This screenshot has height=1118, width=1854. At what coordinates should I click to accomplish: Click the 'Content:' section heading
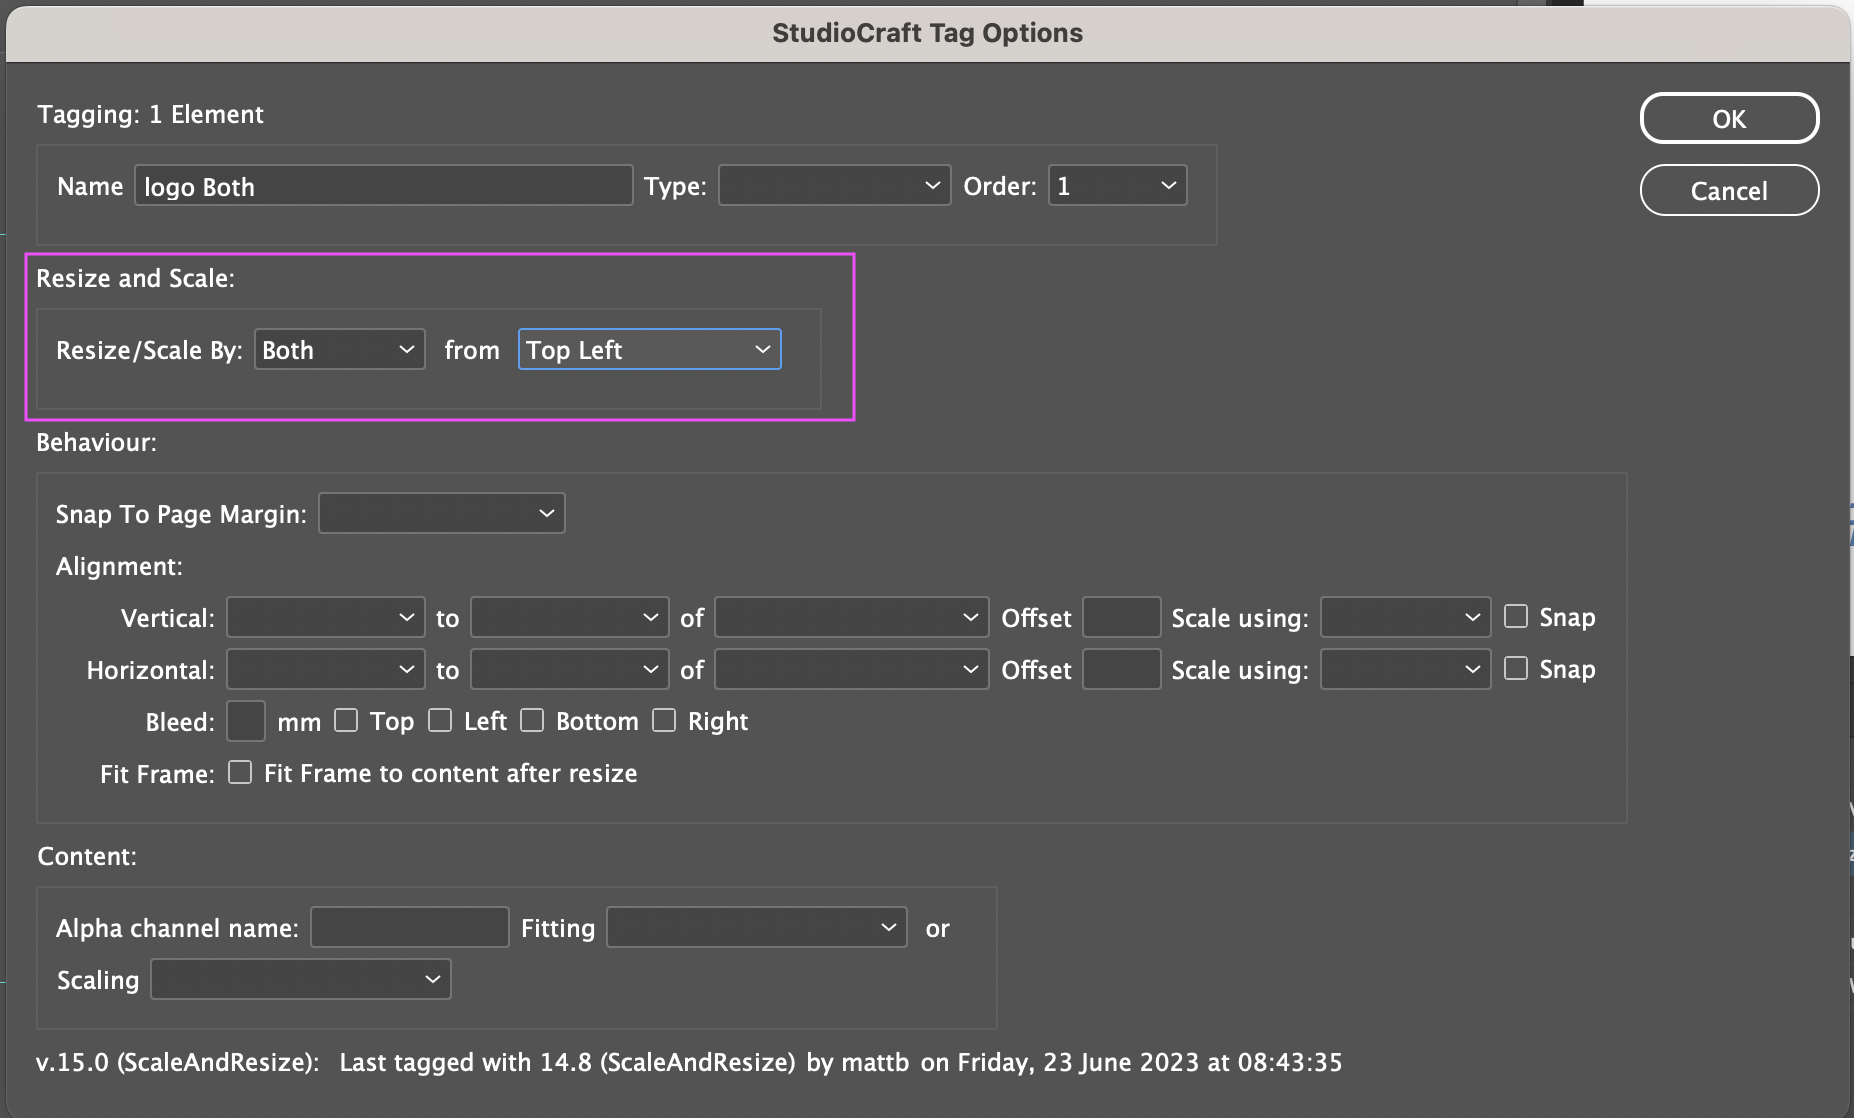click(87, 856)
